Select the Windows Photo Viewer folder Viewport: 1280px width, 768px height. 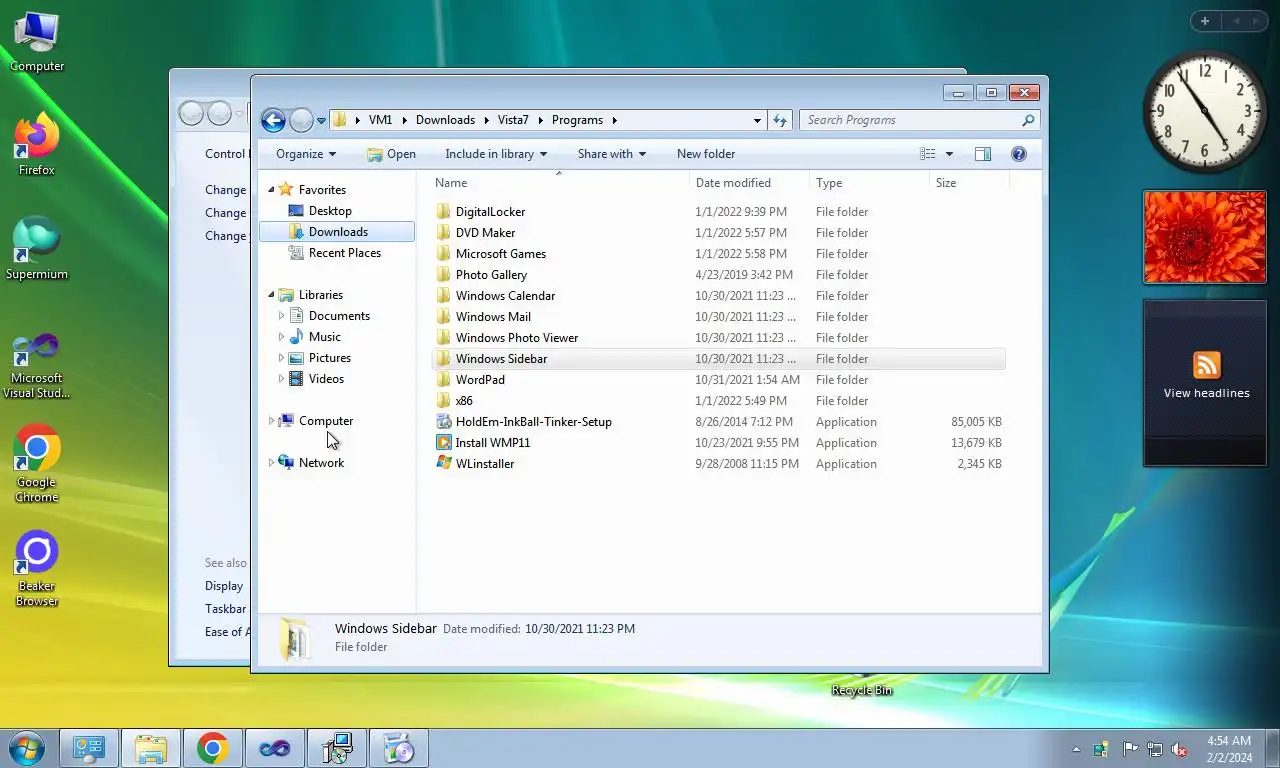pyautogui.click(x=719, y=338)
